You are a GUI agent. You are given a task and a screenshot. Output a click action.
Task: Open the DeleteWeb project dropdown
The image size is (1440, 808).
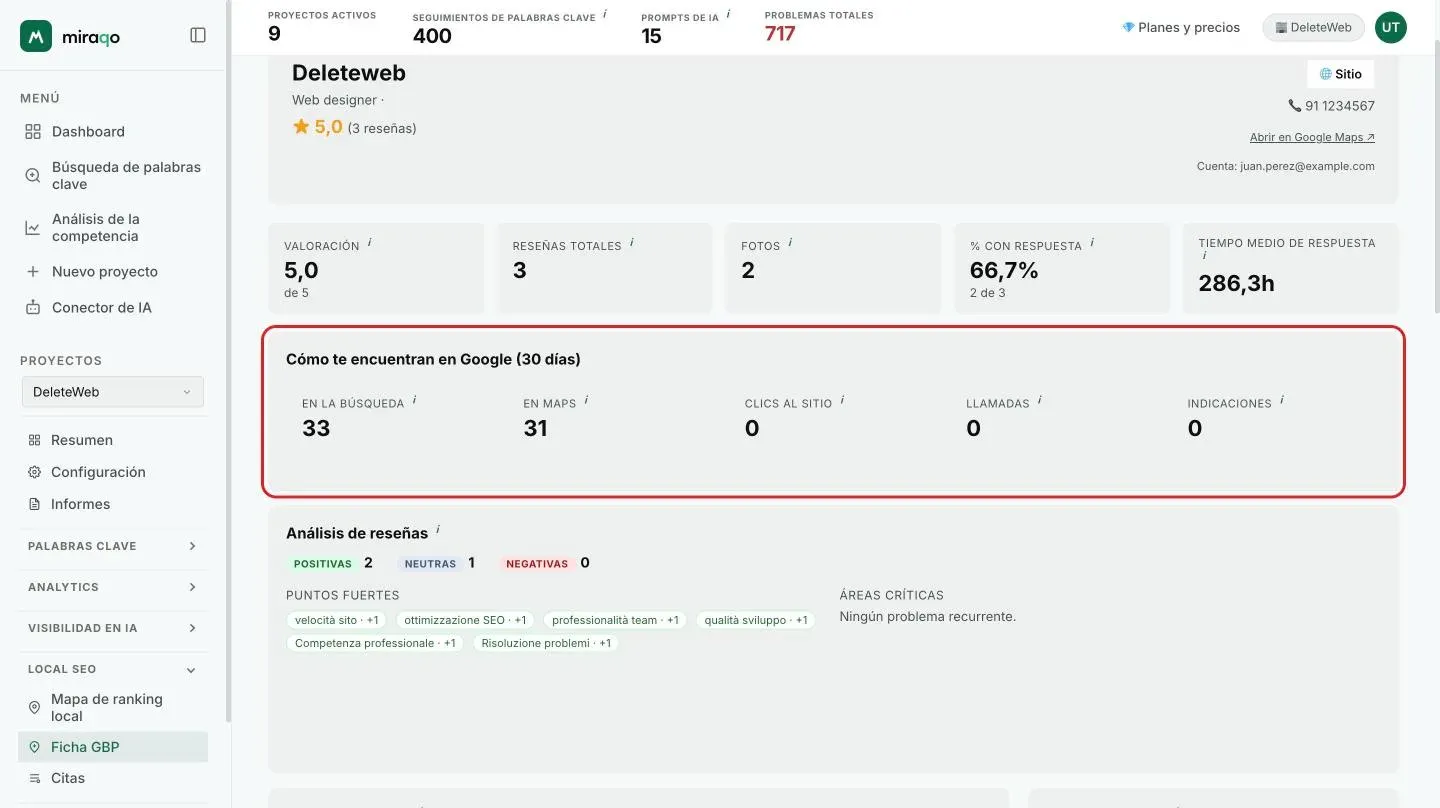(113, 392)
